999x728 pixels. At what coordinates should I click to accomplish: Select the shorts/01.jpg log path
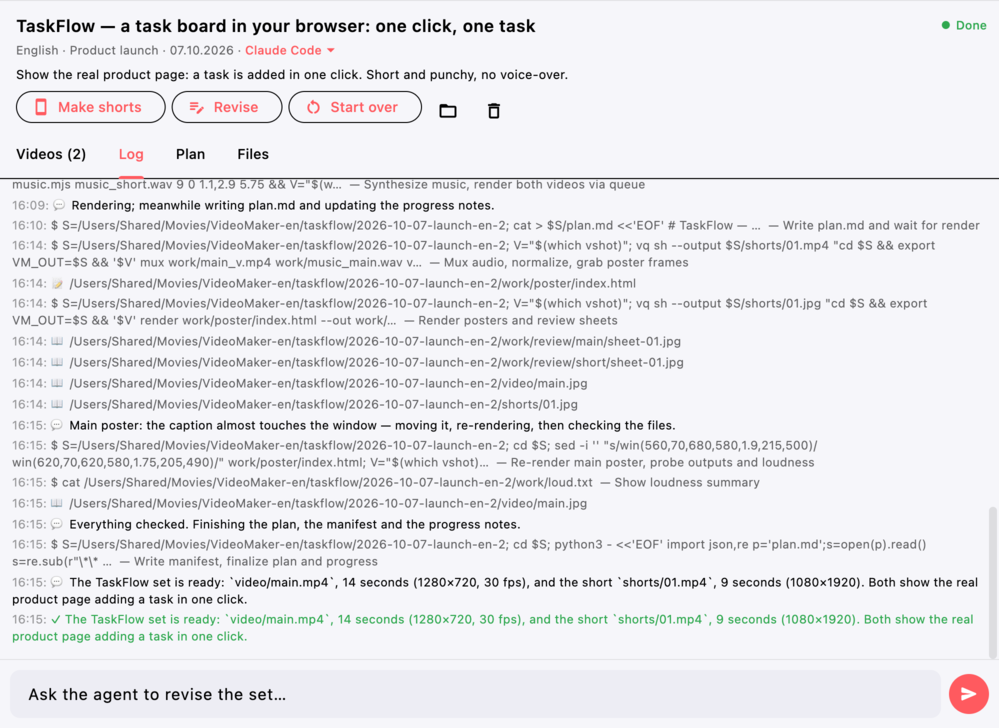coord(323,404)
